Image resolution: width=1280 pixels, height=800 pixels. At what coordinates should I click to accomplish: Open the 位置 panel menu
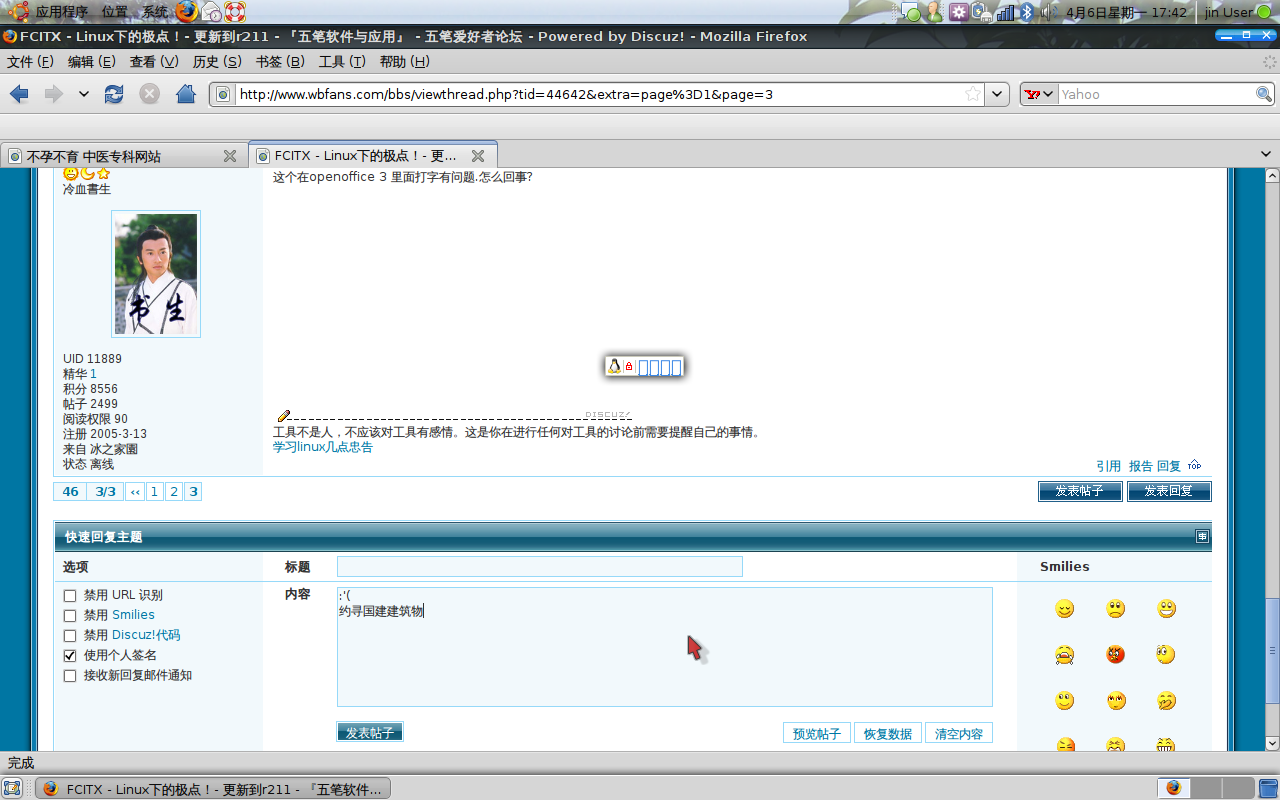pos(114,12)
